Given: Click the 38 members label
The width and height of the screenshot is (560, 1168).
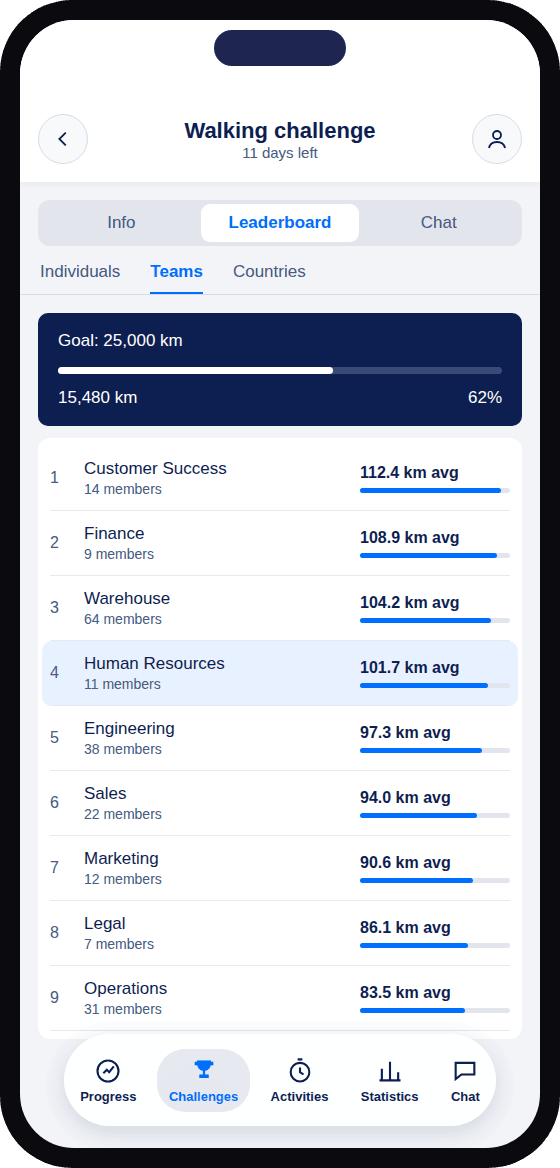Looking at the screenshot, I should click(x=123, y=749).
